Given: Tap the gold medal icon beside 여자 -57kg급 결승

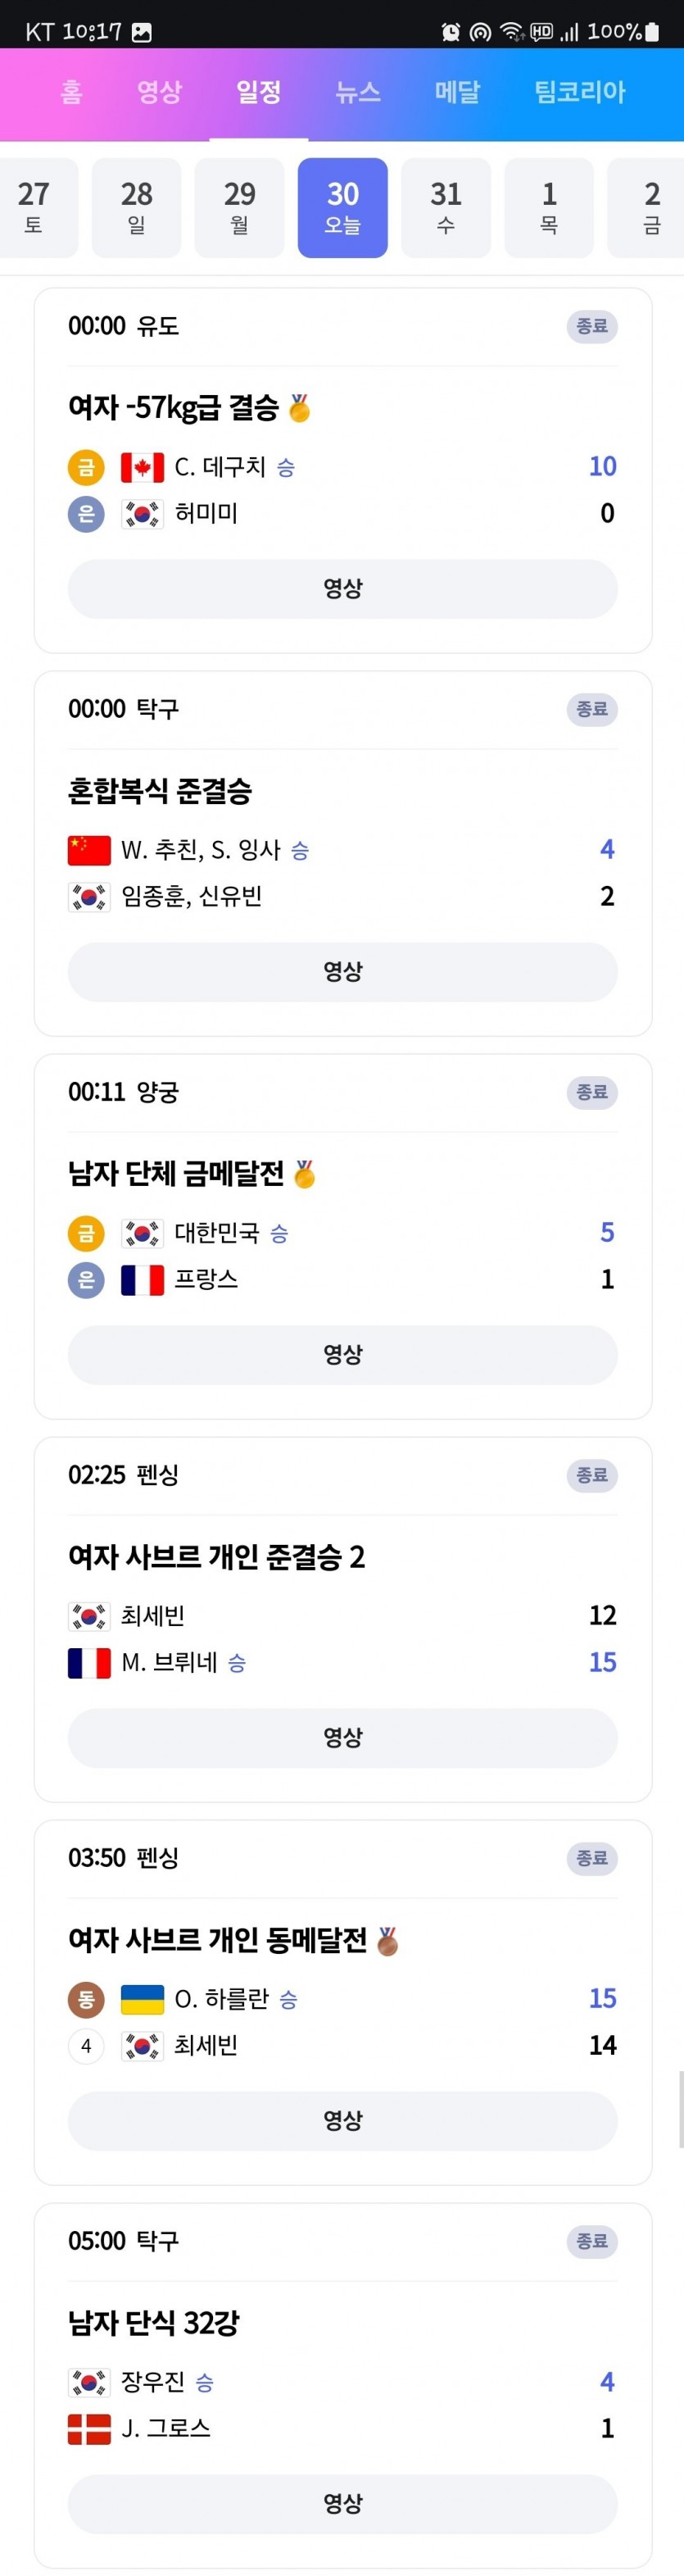Looking at the screenshot, I should click(299, 408).
